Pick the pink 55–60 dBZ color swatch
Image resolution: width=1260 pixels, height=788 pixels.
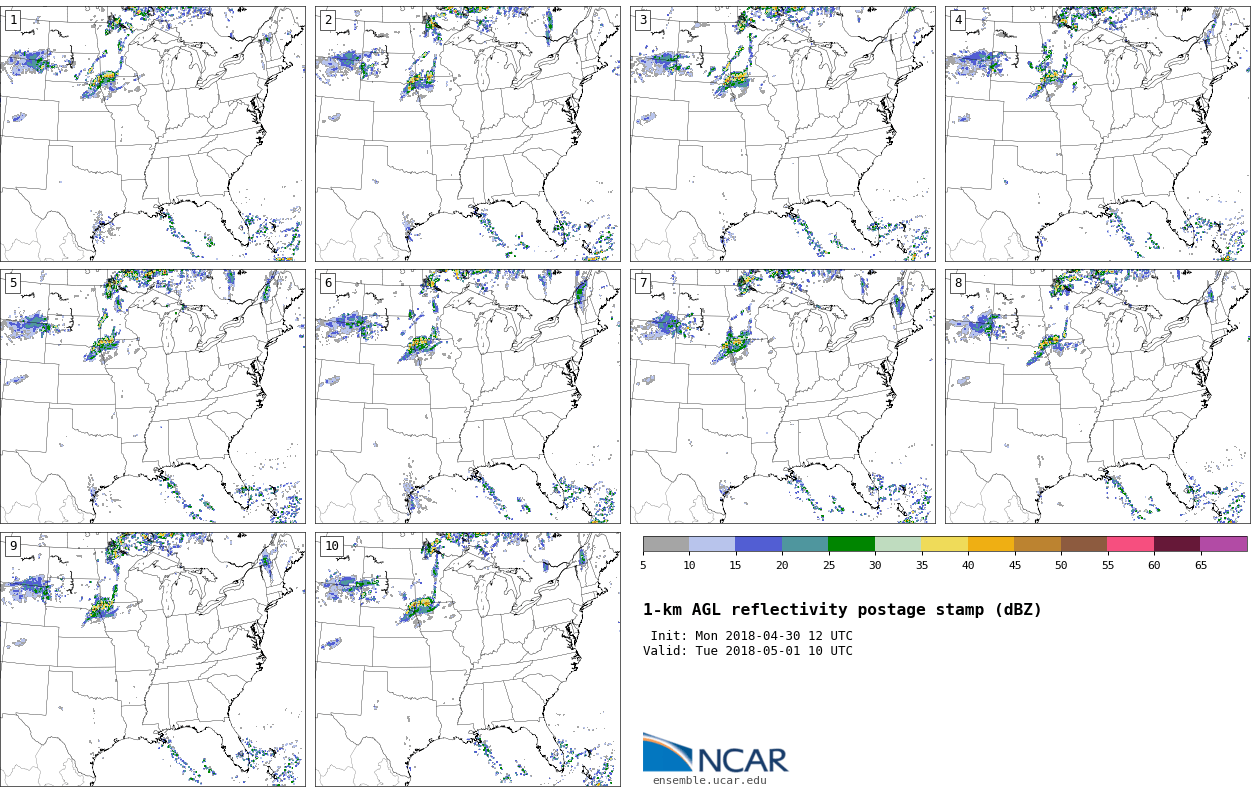point(1130,544)
